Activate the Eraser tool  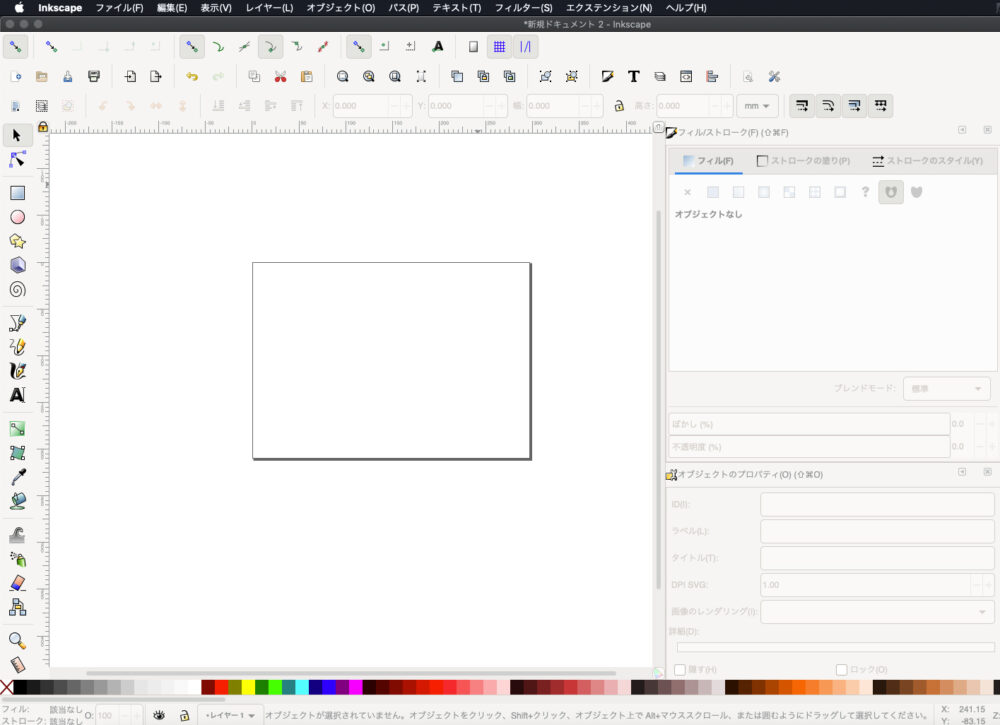[17, 583]
